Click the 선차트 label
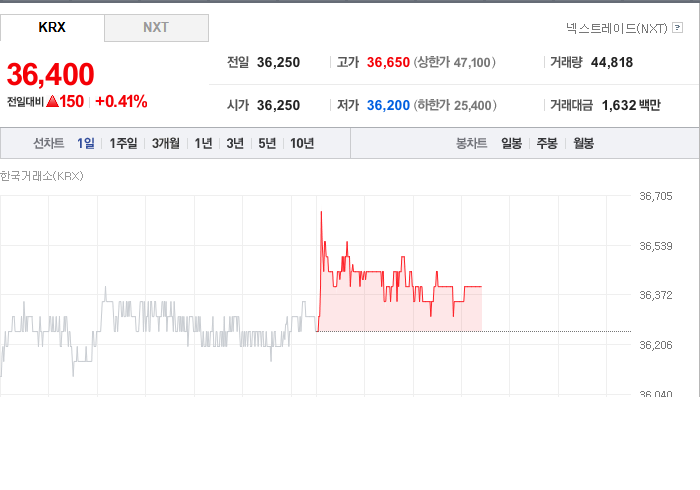This screenshot has height=490, width=700. pyautogui.click(x=49, y=143)
